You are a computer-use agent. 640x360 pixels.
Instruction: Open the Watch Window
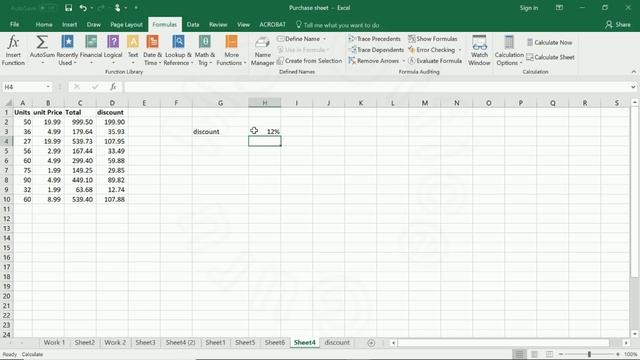click(479, 51)
